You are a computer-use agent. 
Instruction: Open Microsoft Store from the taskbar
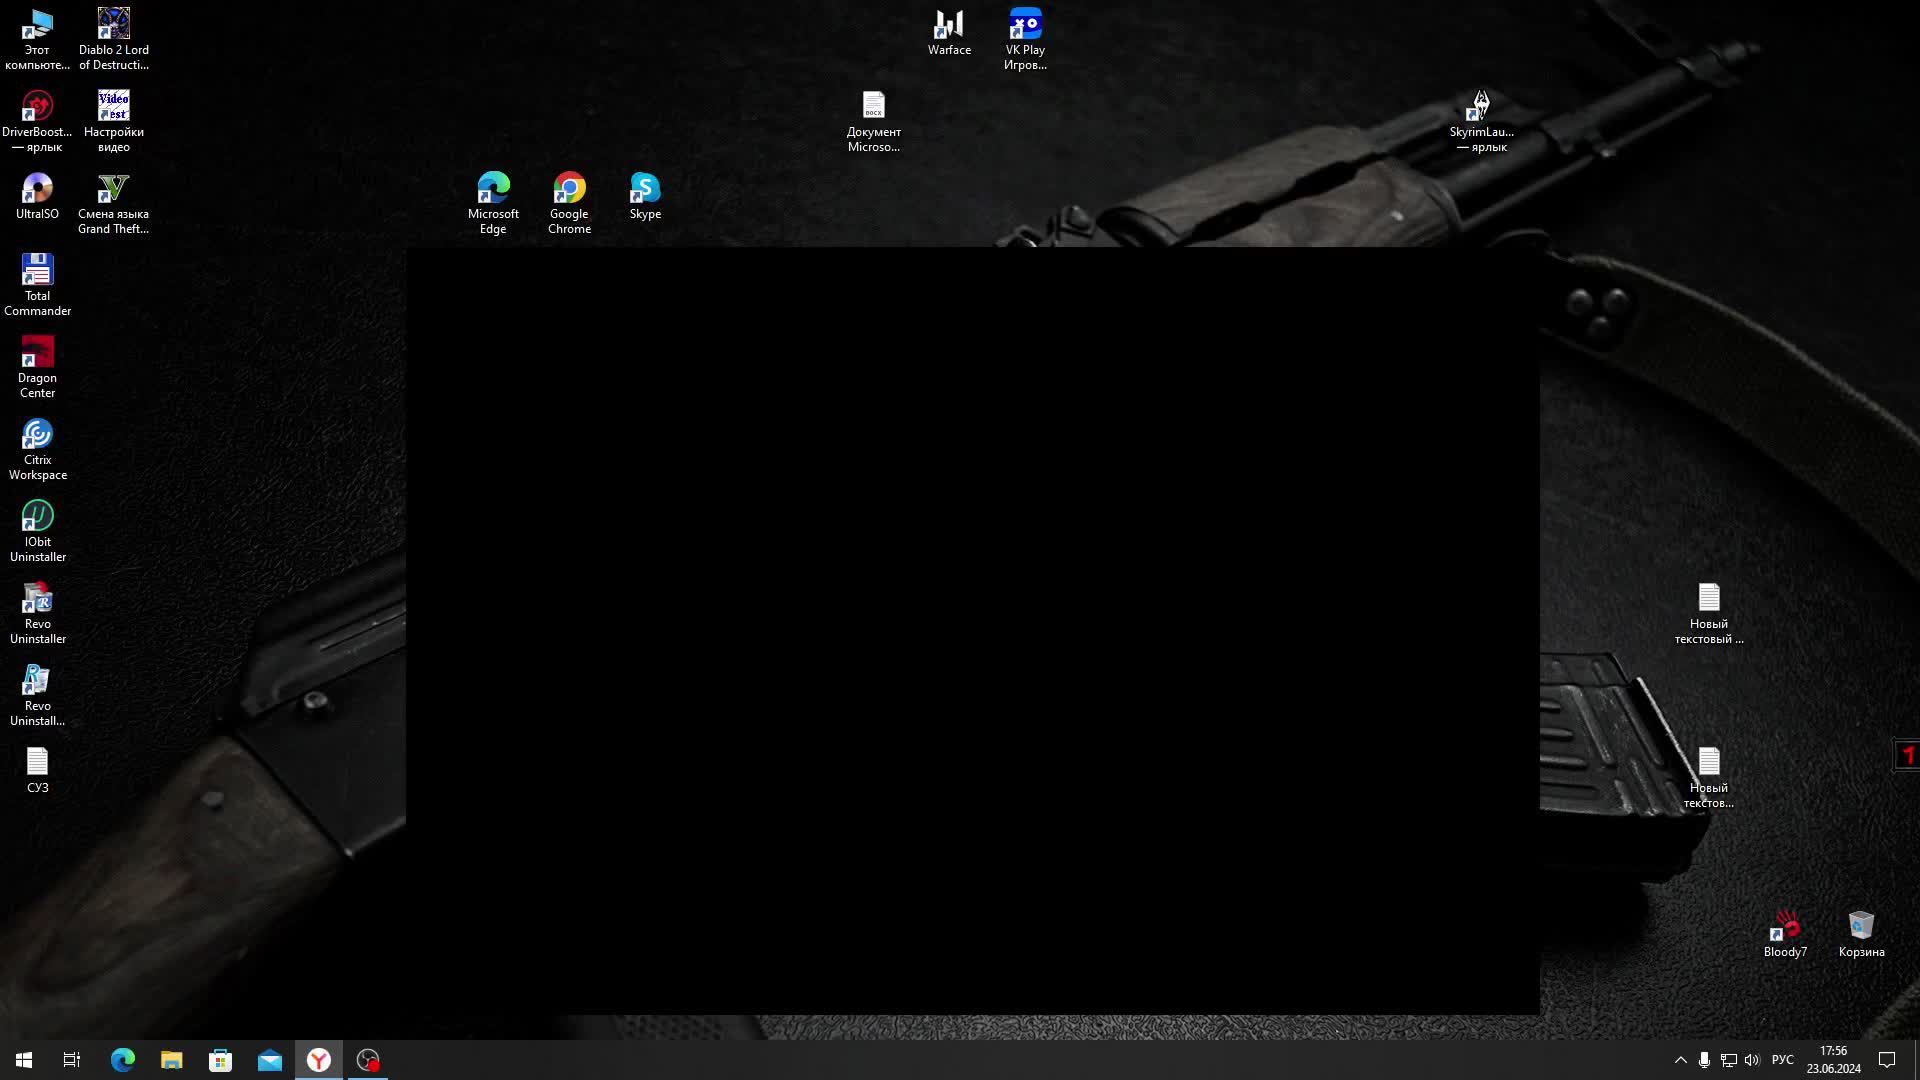[x=220, y=1060]
